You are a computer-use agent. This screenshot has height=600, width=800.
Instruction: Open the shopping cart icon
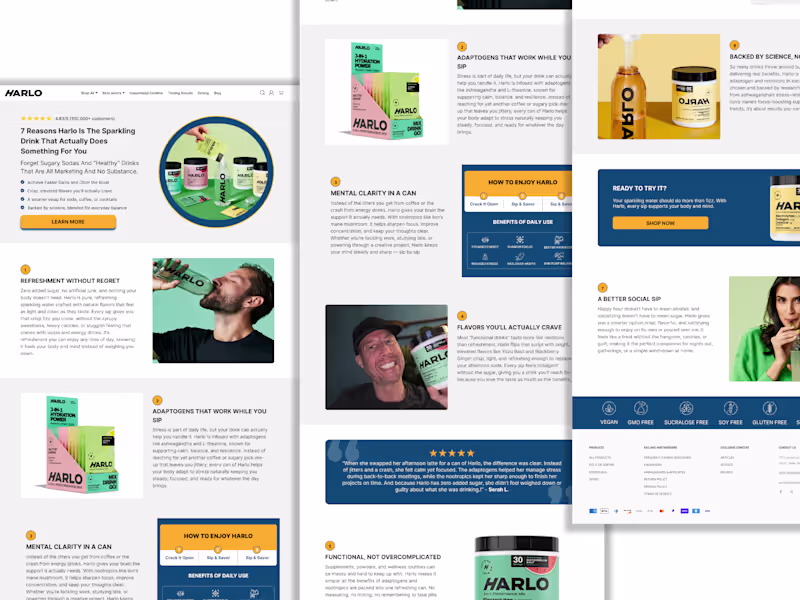tap(280, 93)
